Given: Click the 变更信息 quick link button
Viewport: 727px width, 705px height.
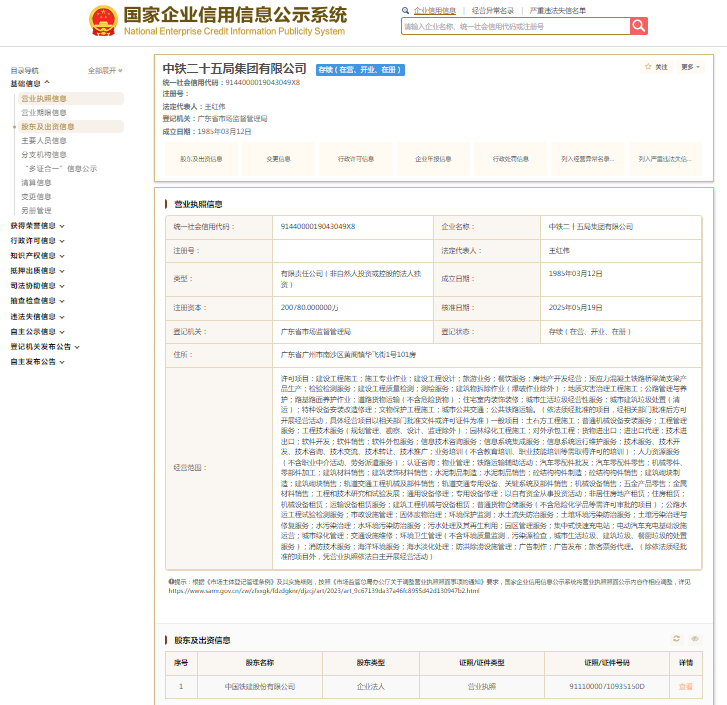Looking at the screenshot, I should pos(278,159).
